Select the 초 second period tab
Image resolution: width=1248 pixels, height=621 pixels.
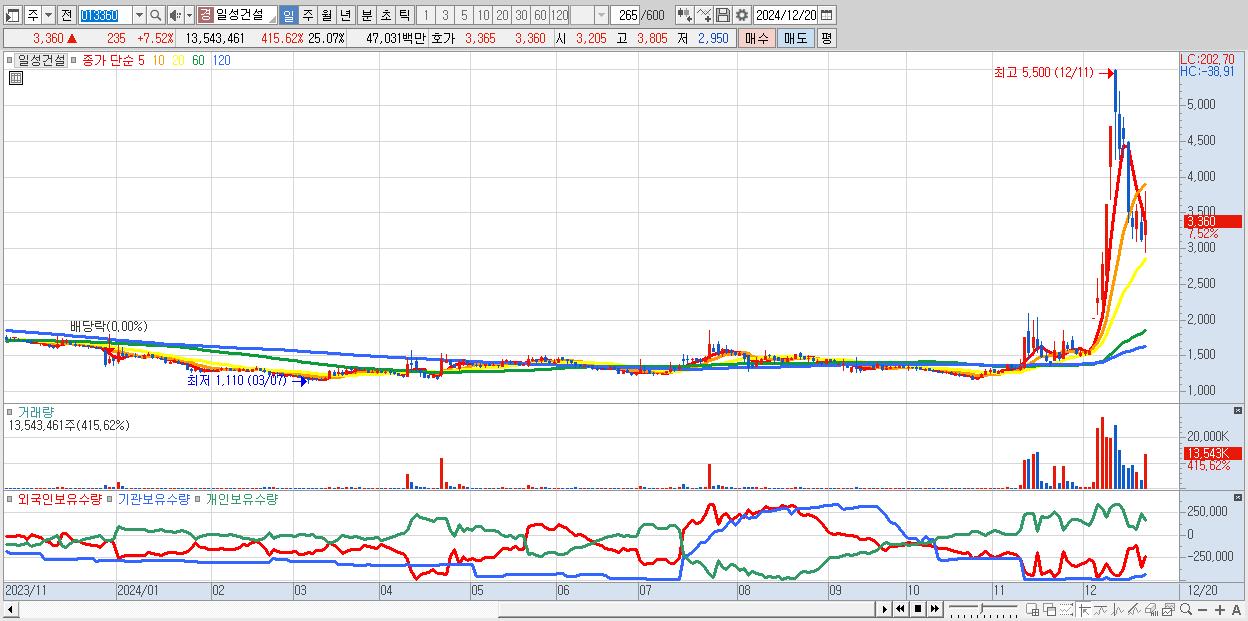tap(384, 15)
